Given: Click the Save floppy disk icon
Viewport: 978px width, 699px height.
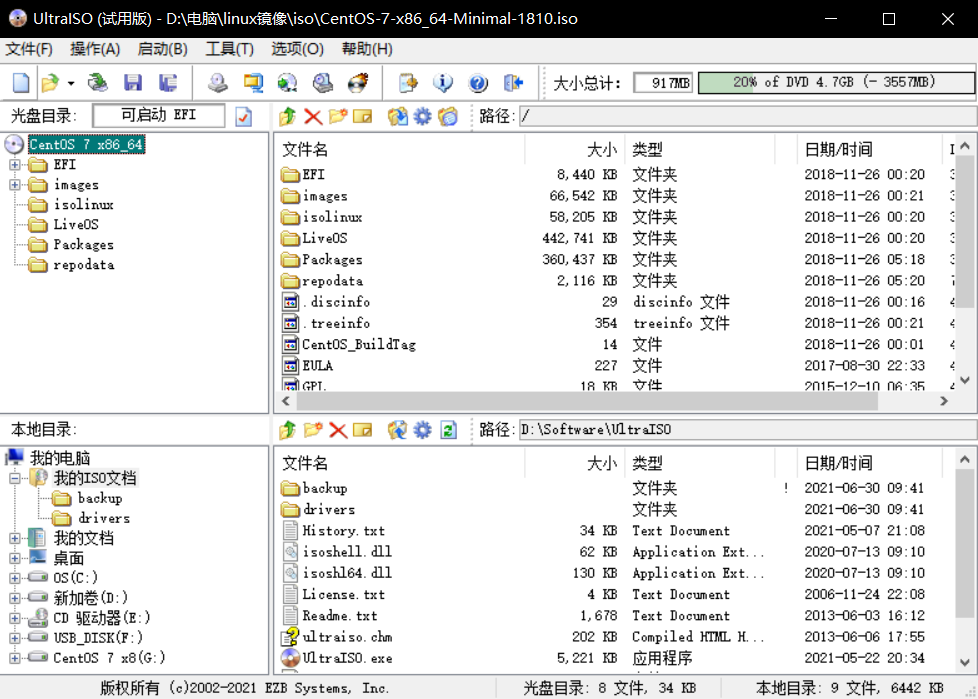Looking at the screenshot, I should pos(133,82).
